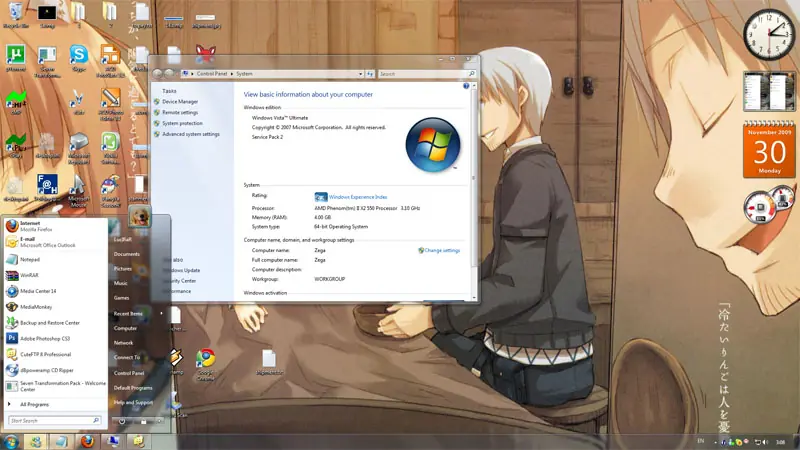Image resolution: width=800 pixels, height=450 pixels.
Task: Click the volume icon in system tray
Action: coord(764,442)
